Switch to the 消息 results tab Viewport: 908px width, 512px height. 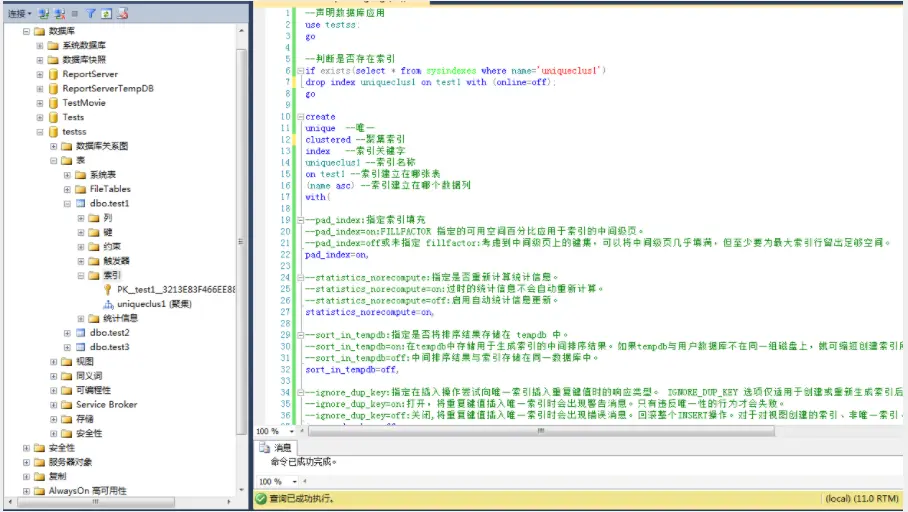276,448
